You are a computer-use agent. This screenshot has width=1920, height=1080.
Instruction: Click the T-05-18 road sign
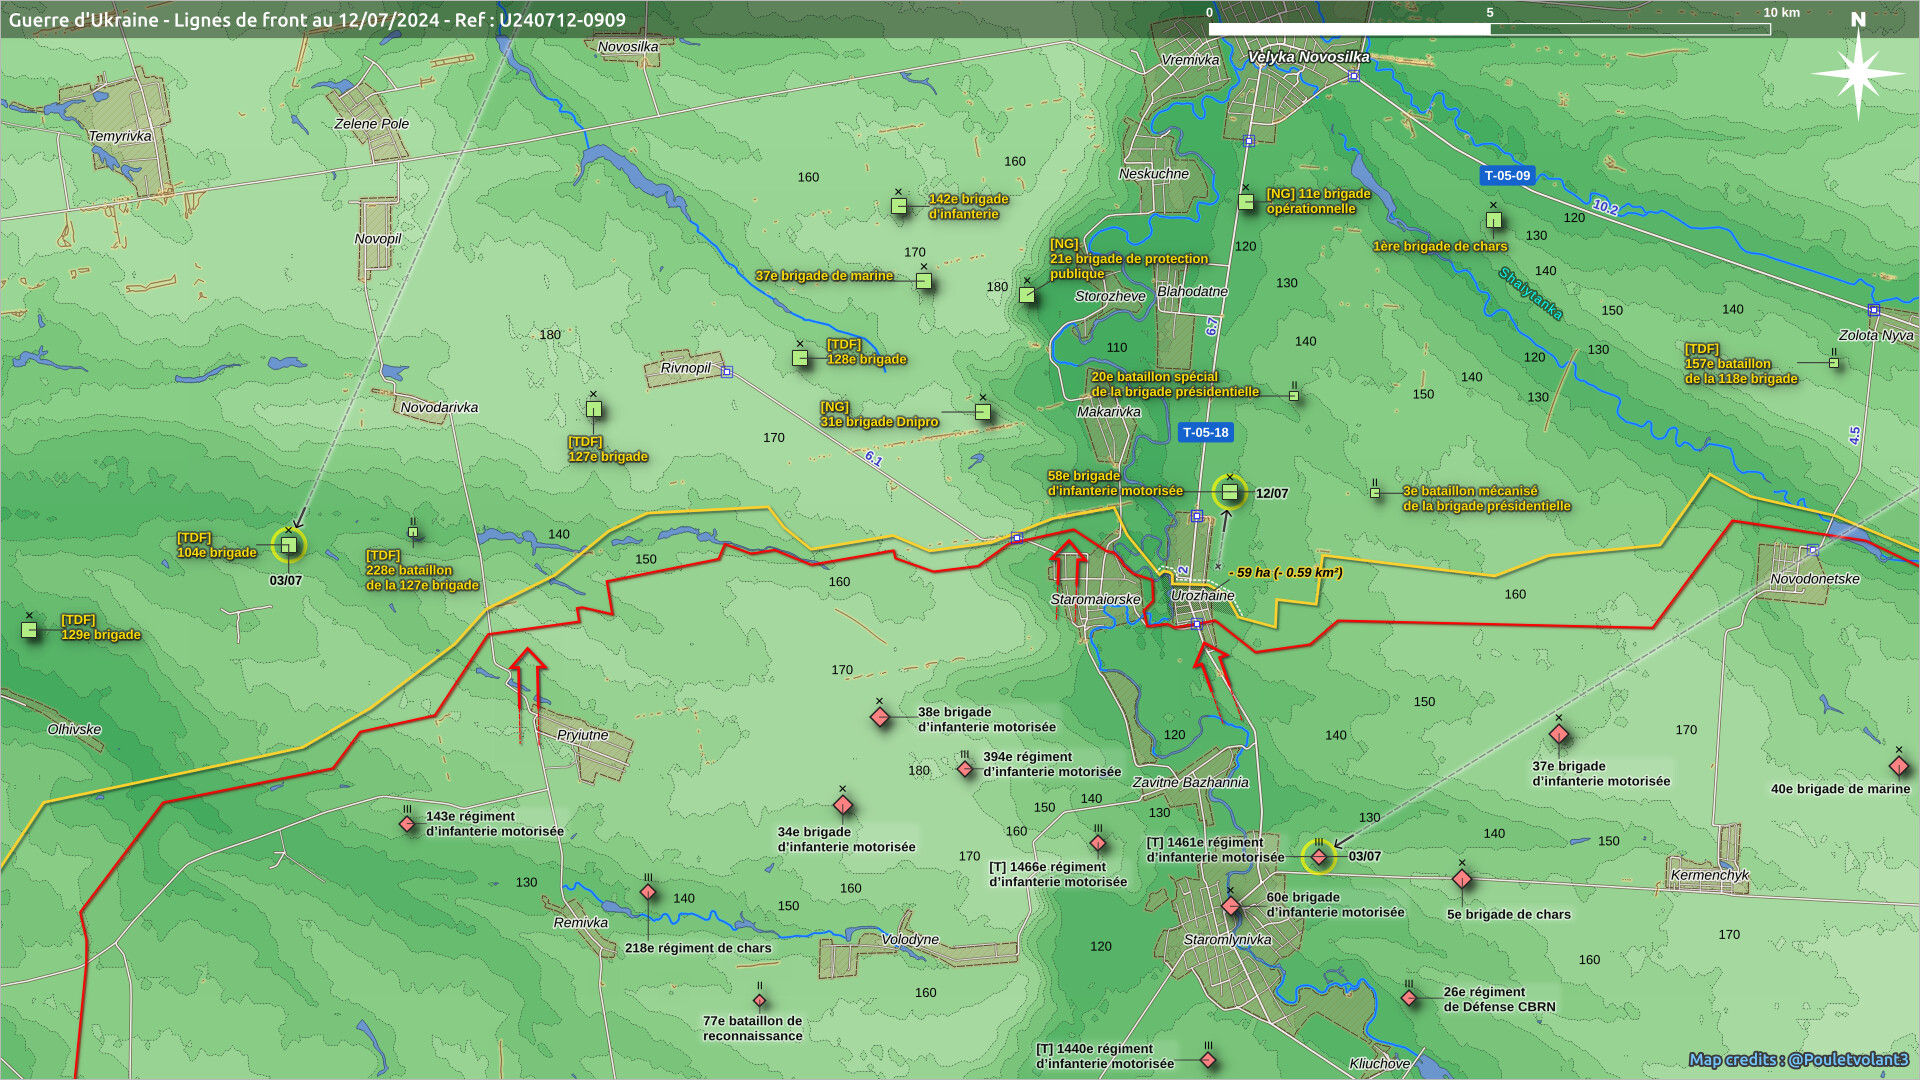click(1205, 433)
